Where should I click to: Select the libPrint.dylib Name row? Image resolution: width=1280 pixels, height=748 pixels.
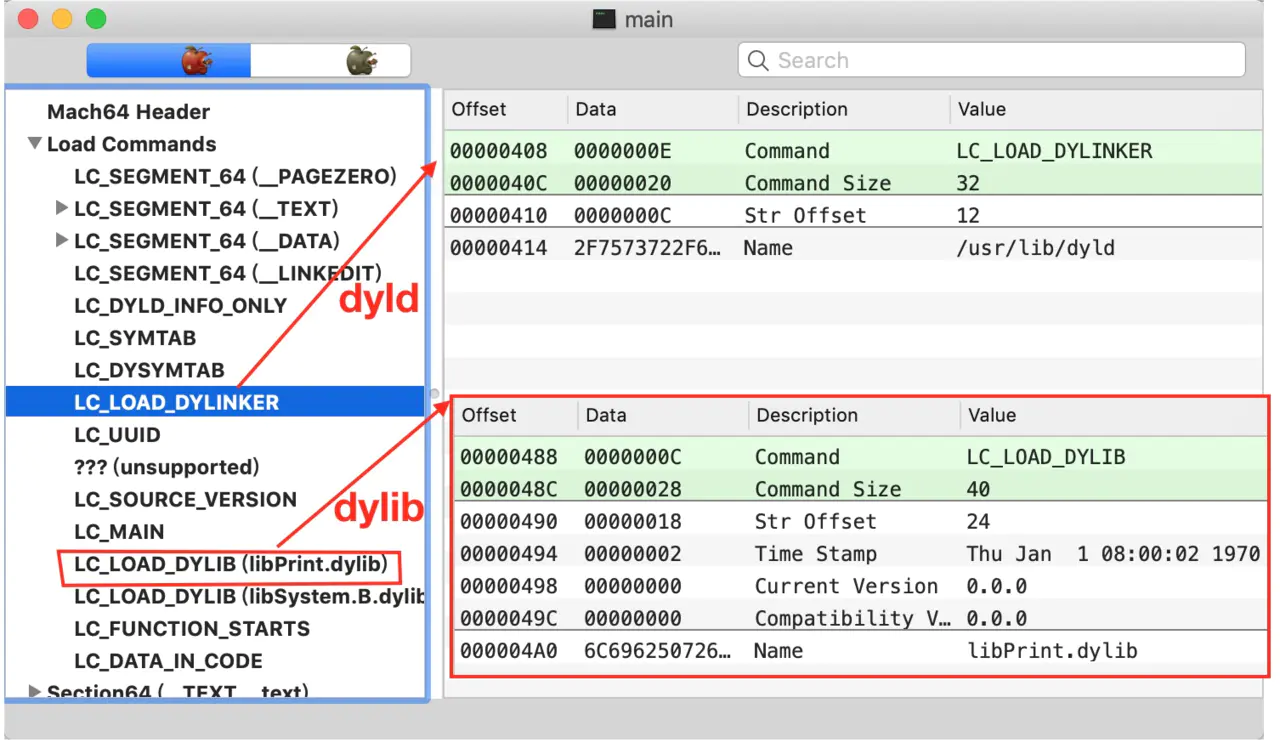pyautogui.click(x=860, y=651)
